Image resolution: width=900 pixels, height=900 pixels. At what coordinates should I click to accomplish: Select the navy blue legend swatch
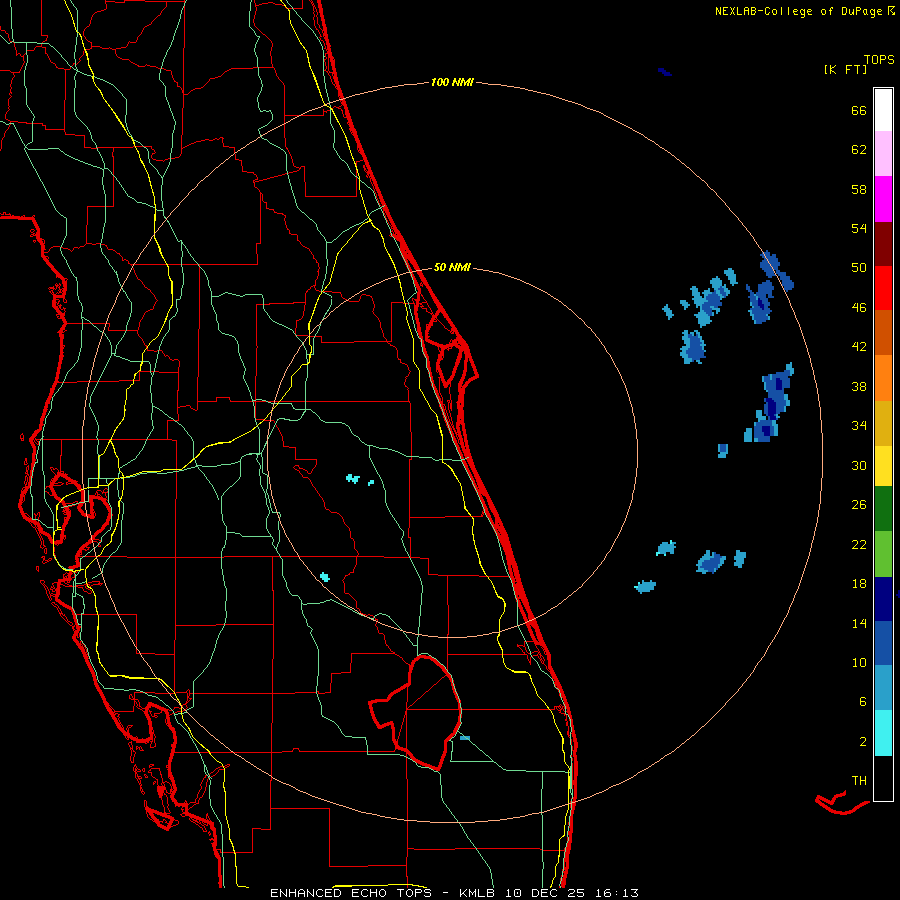click(x=883, y=599)
